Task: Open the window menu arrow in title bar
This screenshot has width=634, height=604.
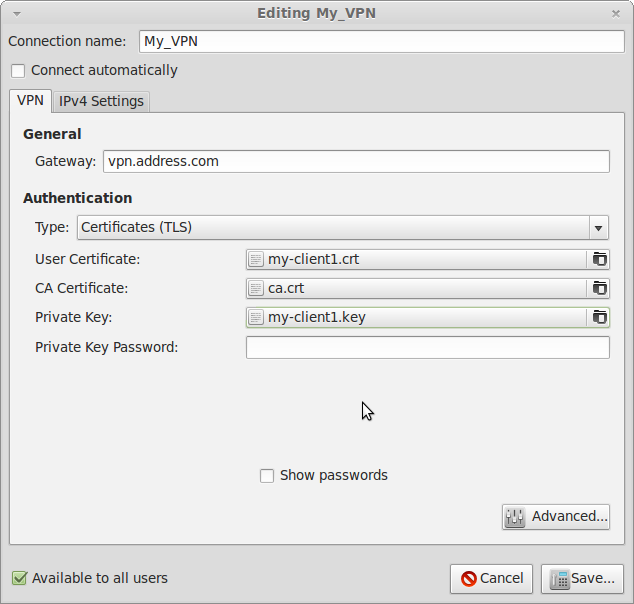Action: pos(17,14)
